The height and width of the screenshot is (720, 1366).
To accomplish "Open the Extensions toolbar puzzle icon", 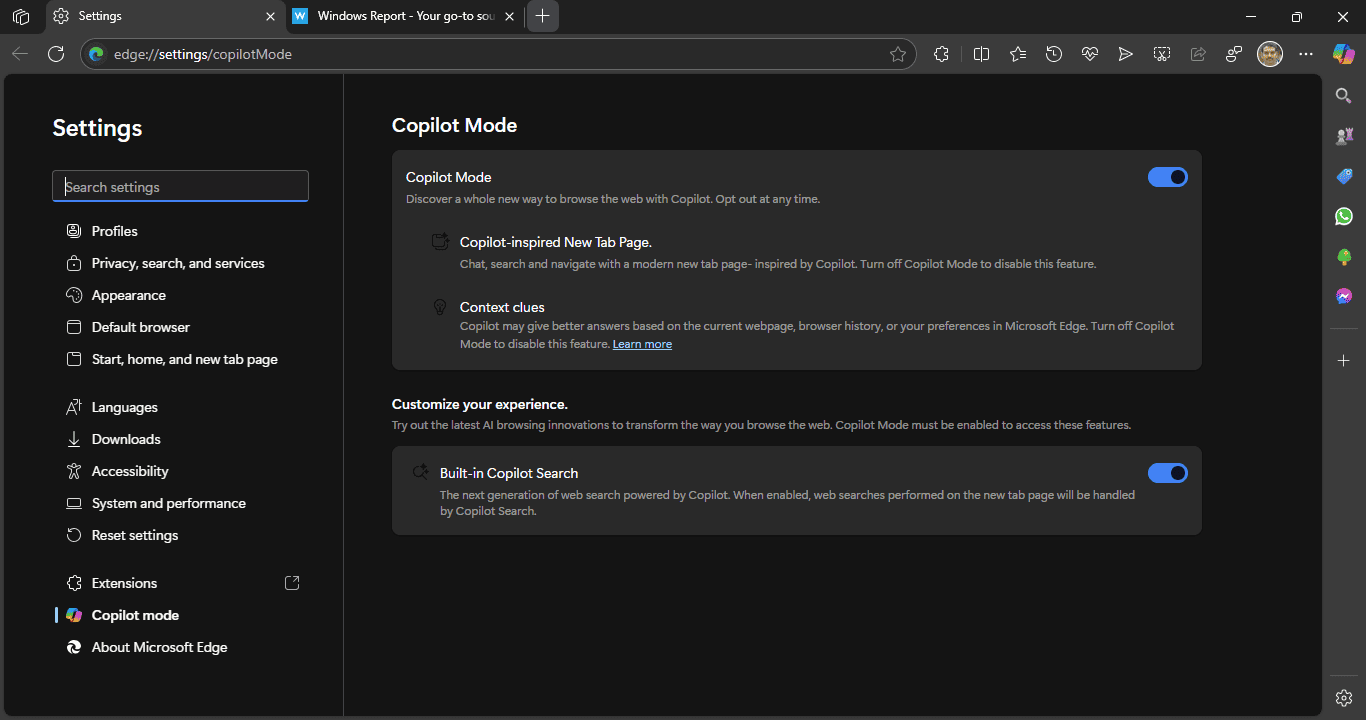I will tap(941, 54).
